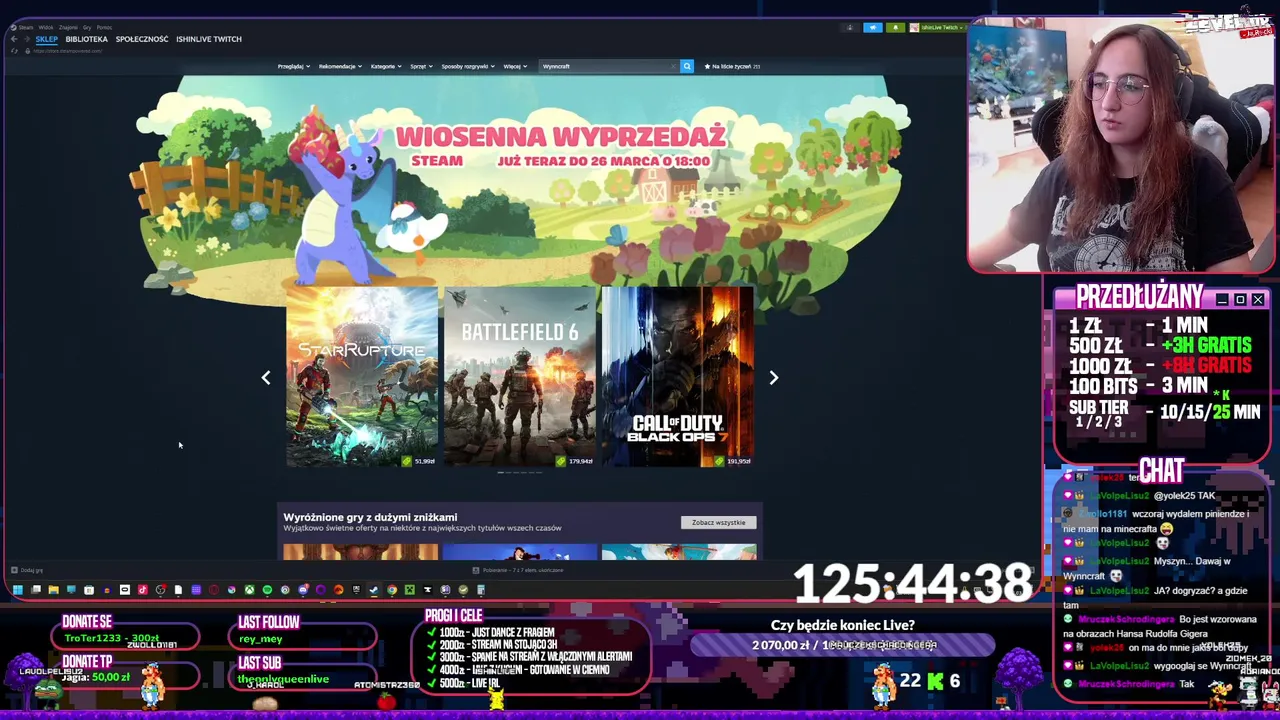Open File Explorer from the taskbar
Viewport: 1280px width, 720px height.
(x=54, y=590)
